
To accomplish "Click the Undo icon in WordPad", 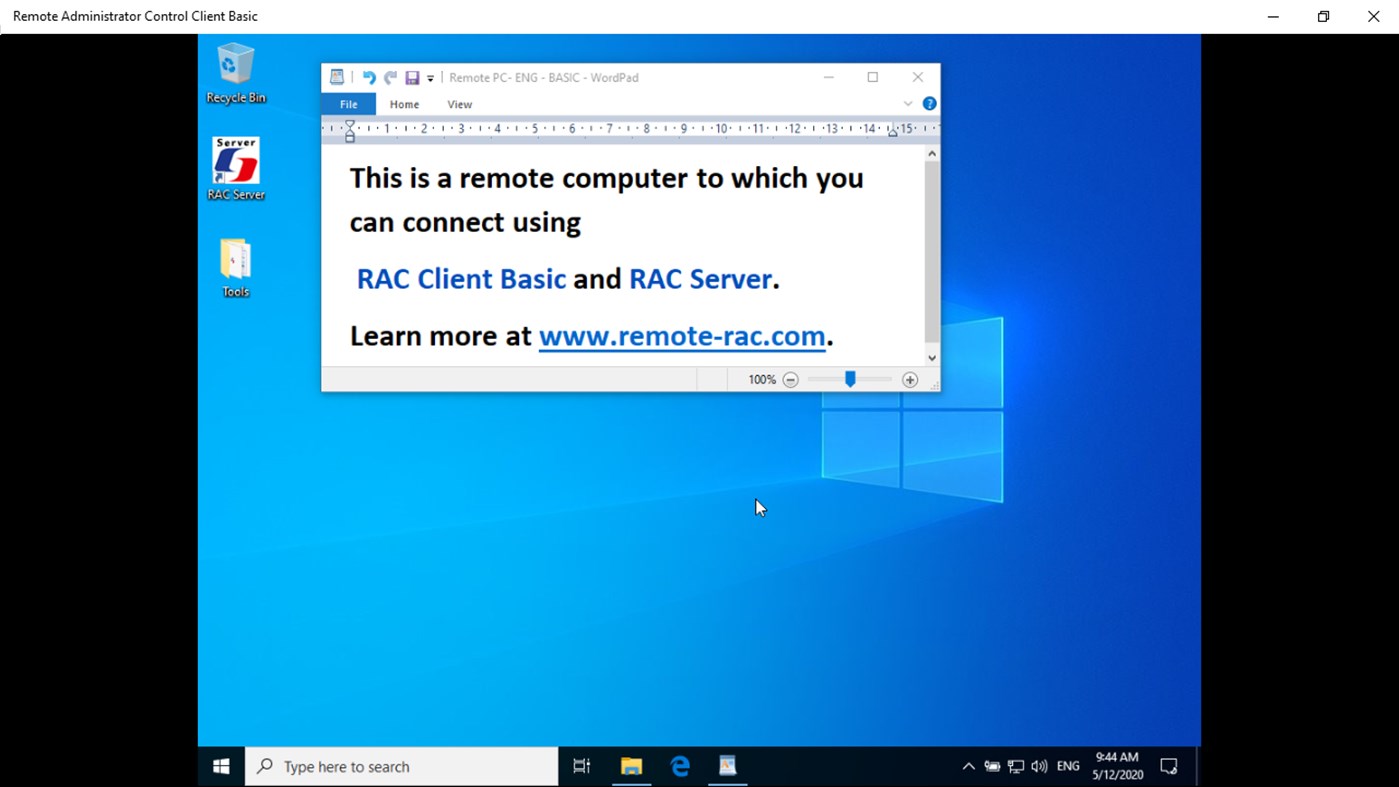I will pos(369,77).
